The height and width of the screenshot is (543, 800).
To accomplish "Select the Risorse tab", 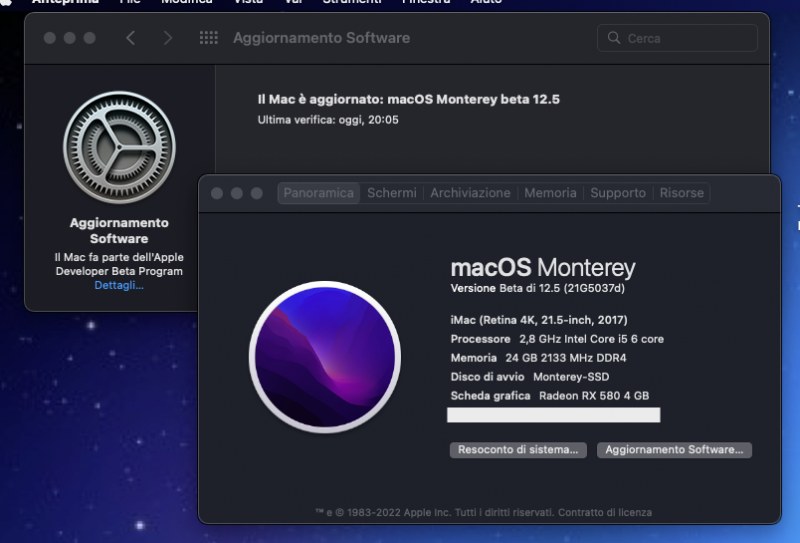I will (682, 193).
